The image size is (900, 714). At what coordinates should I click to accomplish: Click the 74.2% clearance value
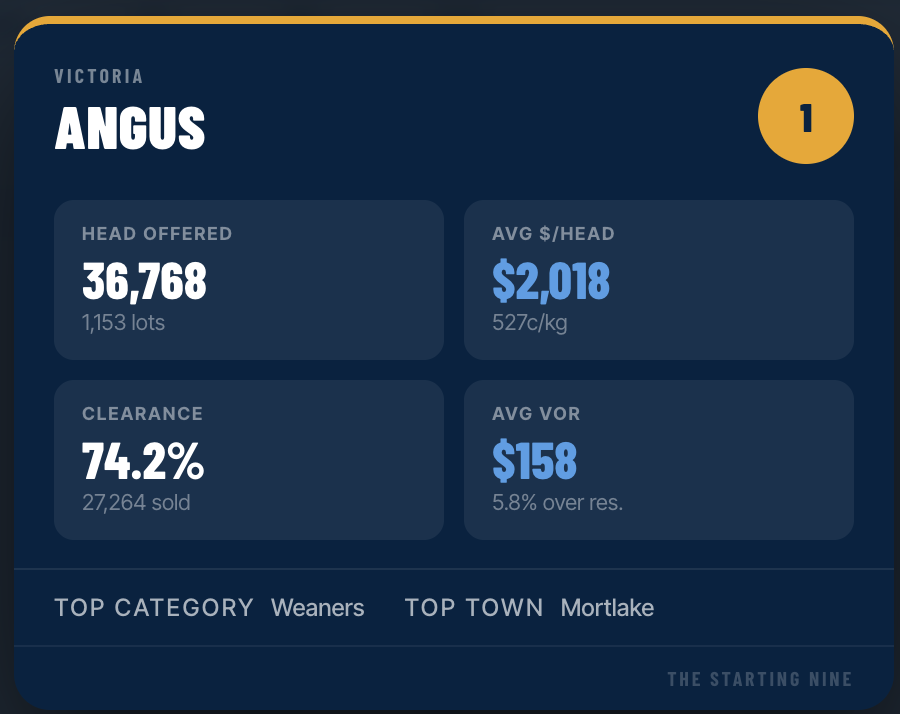(143, 461)
